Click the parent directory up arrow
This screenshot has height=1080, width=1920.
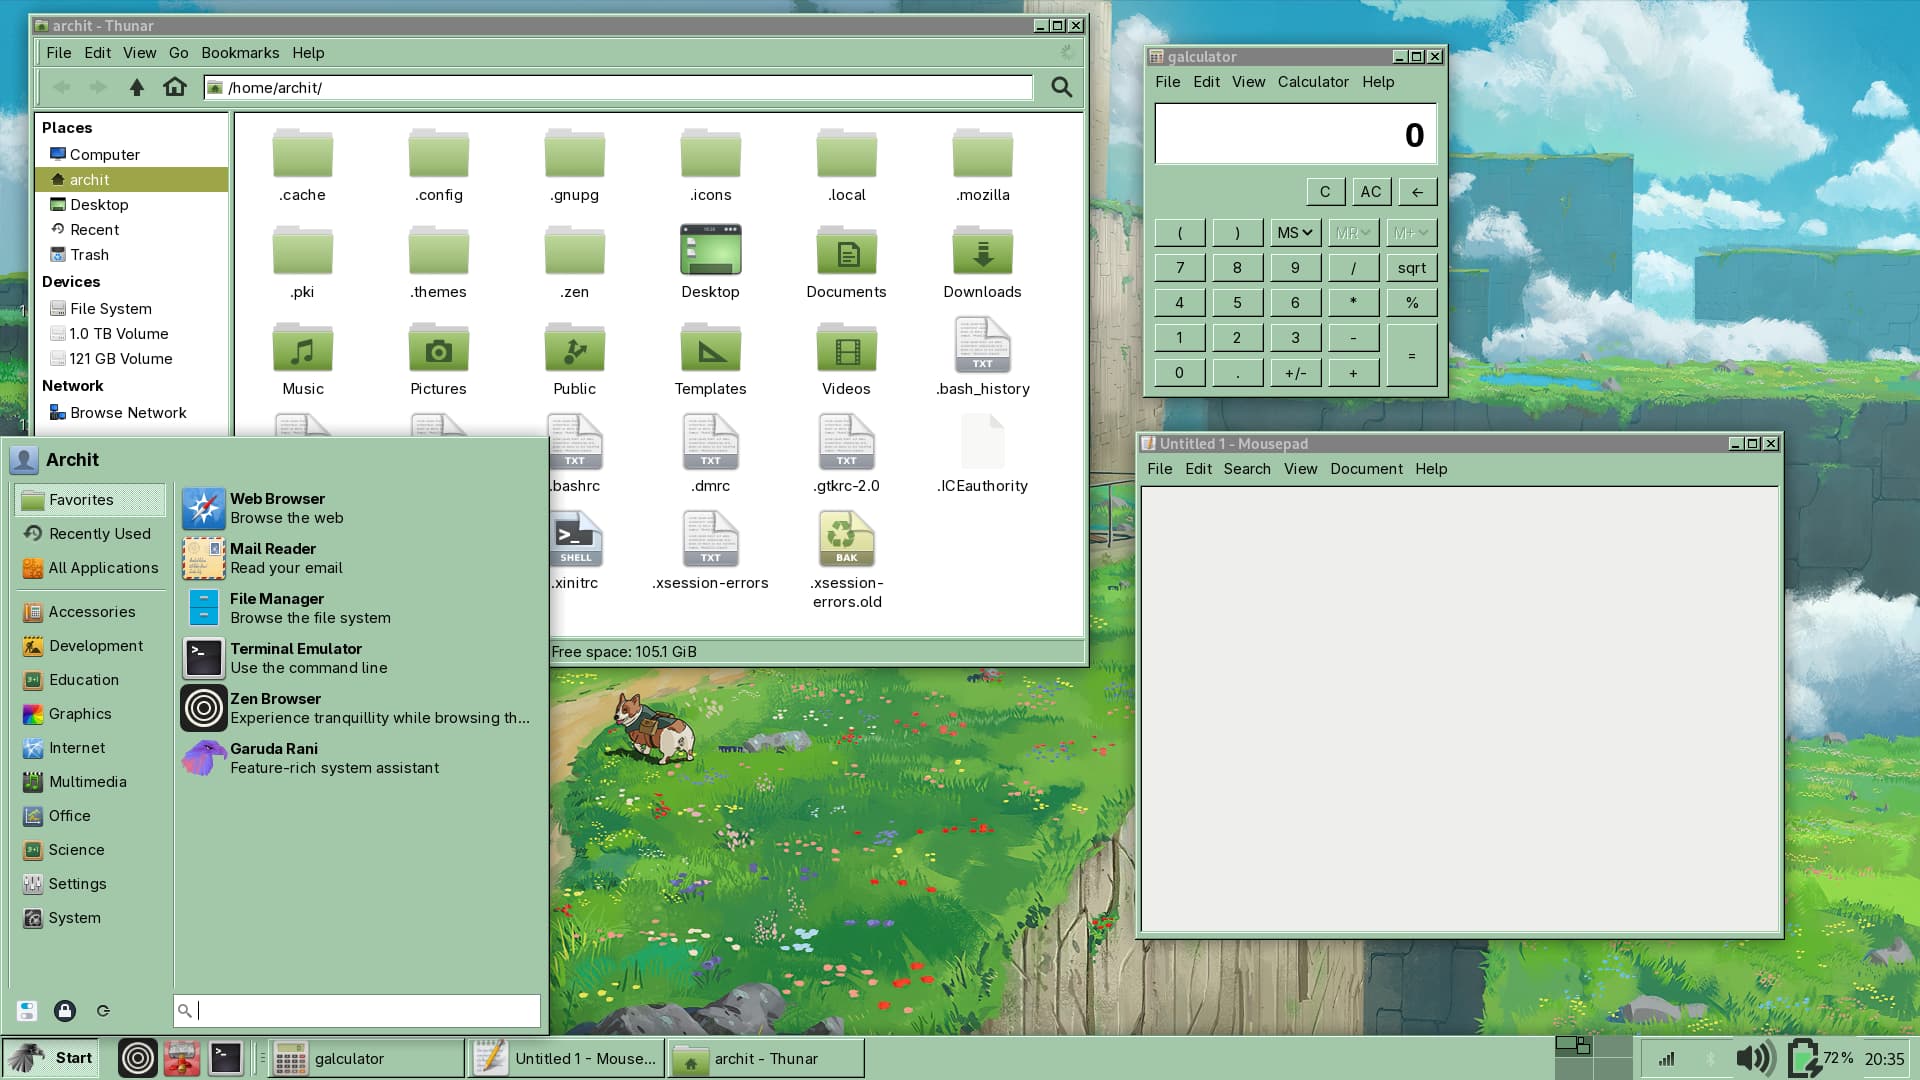pos(137,87)
